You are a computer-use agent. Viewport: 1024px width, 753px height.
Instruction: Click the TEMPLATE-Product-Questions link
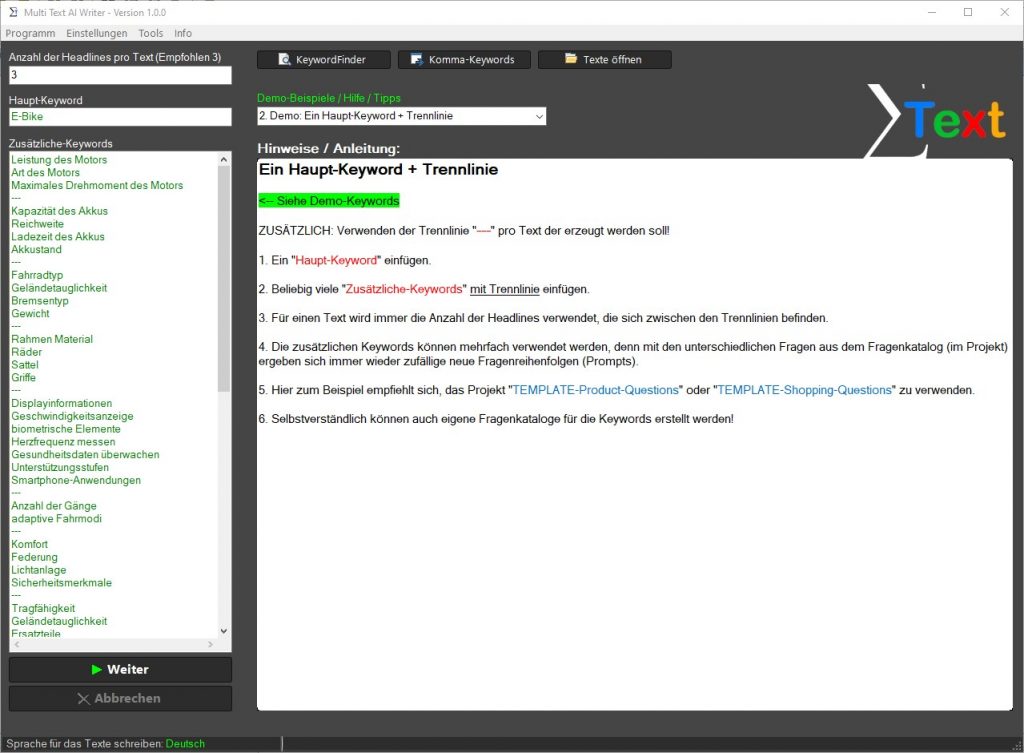(x=595, y=390)
